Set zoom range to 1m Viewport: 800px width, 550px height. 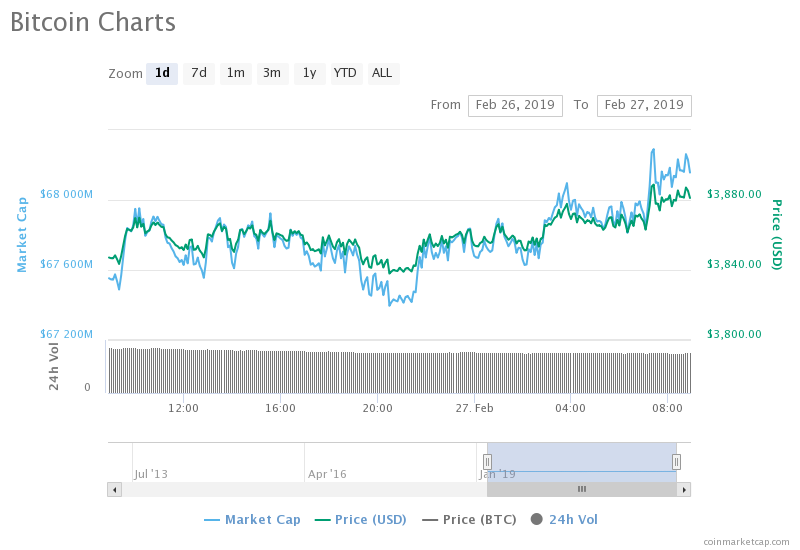point(236,73)
